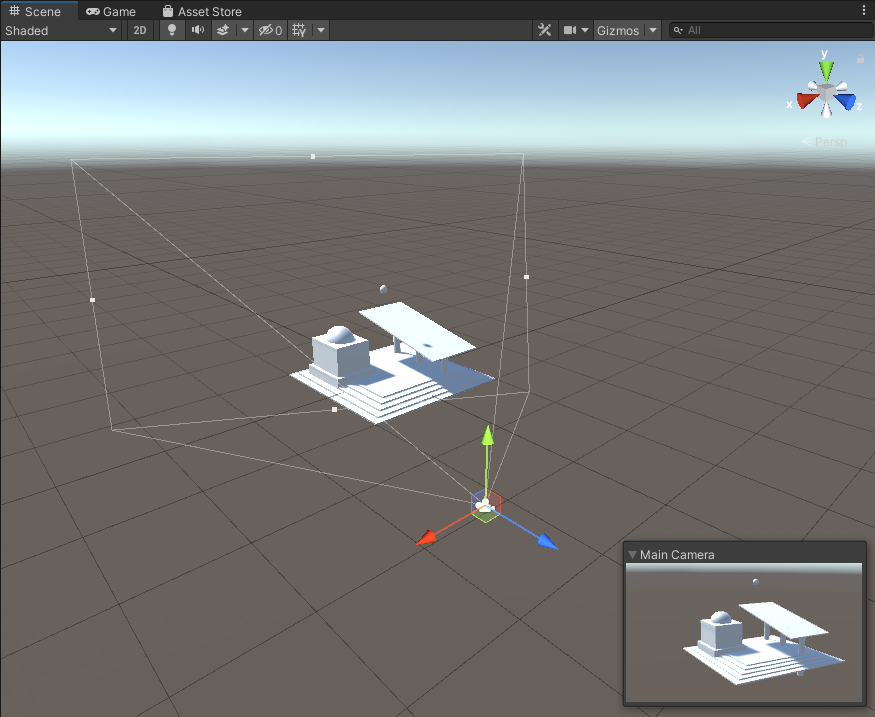
Task: Expand the Gizmos dropdown arrow
Action: (653, 30)
